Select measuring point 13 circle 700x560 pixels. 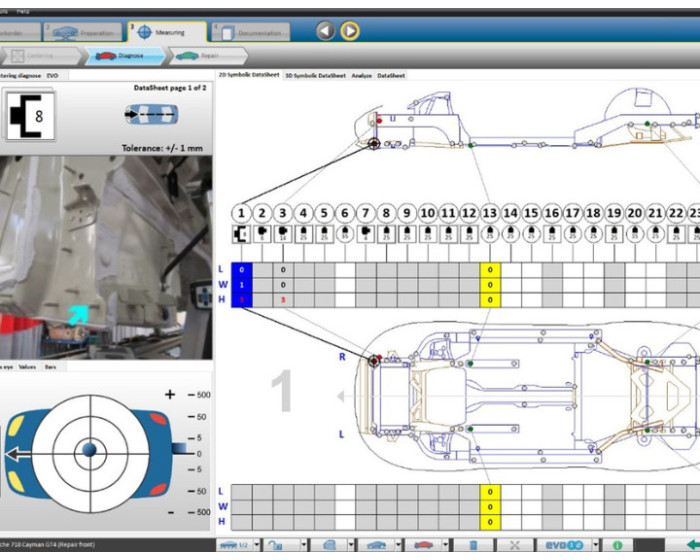point(490,213)
